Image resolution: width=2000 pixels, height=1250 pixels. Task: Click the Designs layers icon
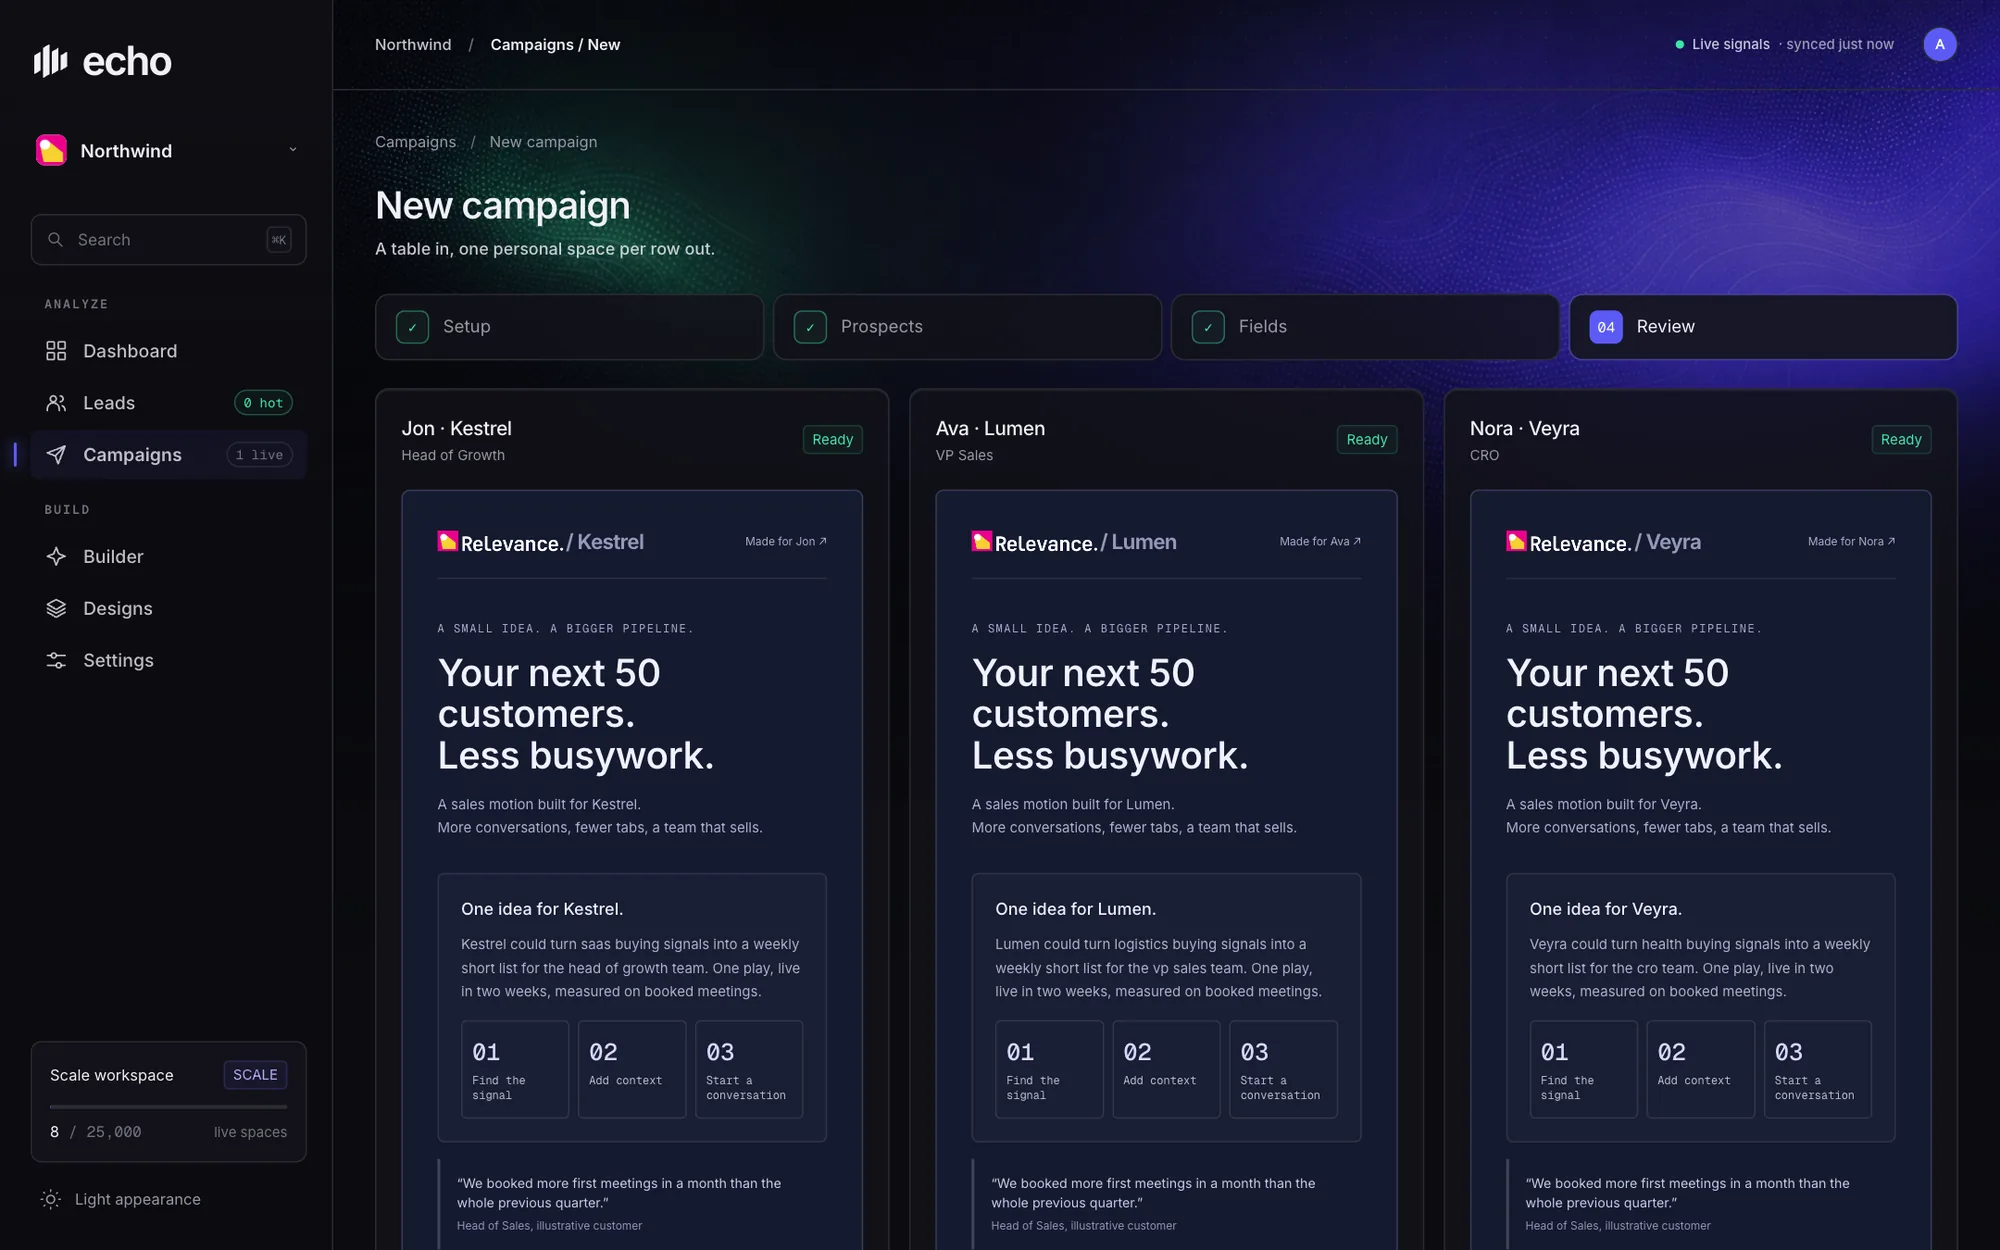click(x=56, y=609)
